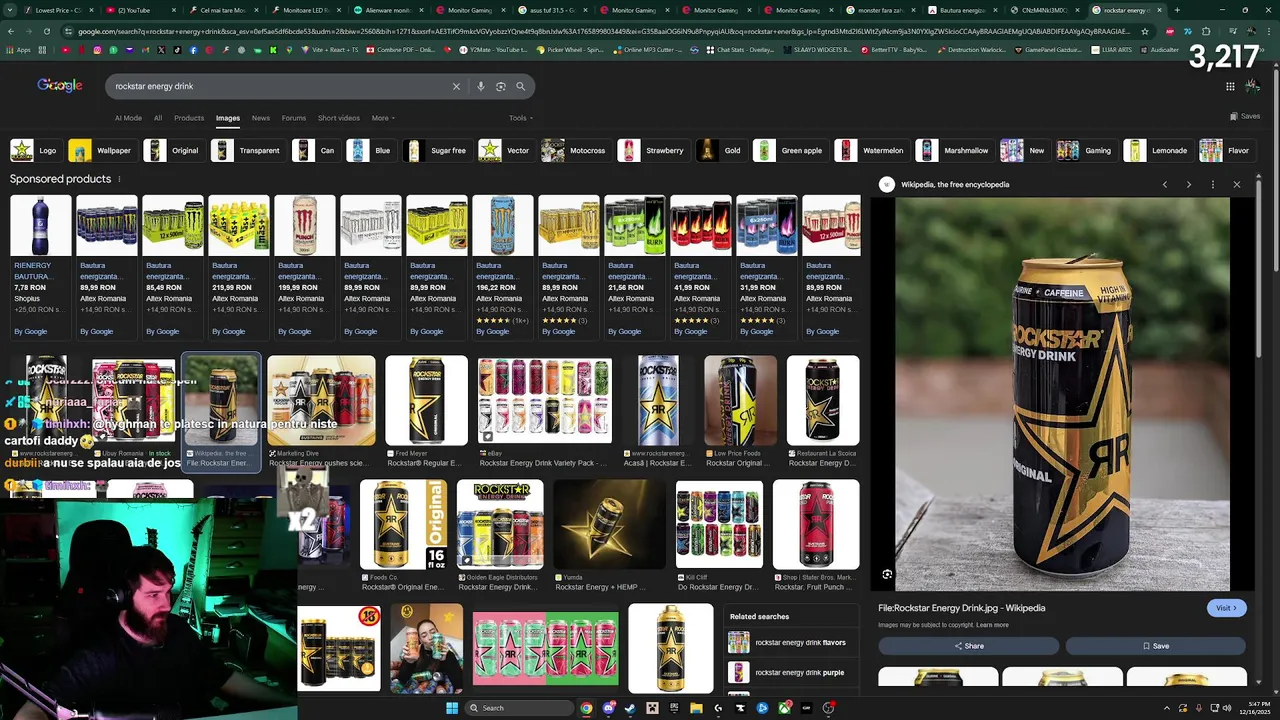The width and height of the screenshot is (1280, 720).
Task: Click the Save button in preview panel
Action: [1155, 646]
